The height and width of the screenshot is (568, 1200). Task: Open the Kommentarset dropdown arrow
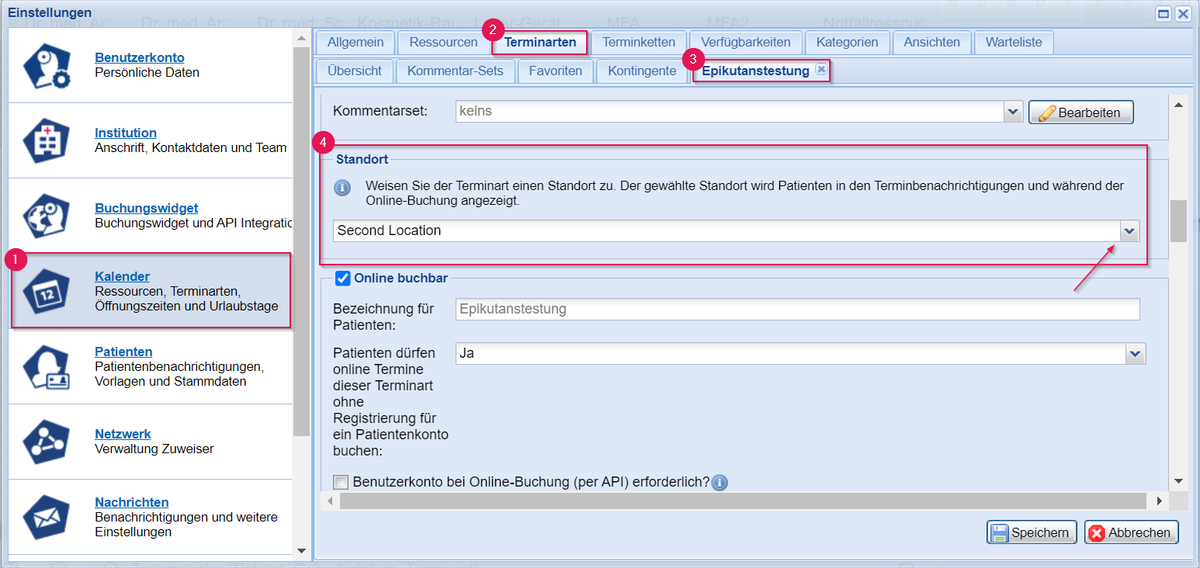click(x=1012, y=112)
